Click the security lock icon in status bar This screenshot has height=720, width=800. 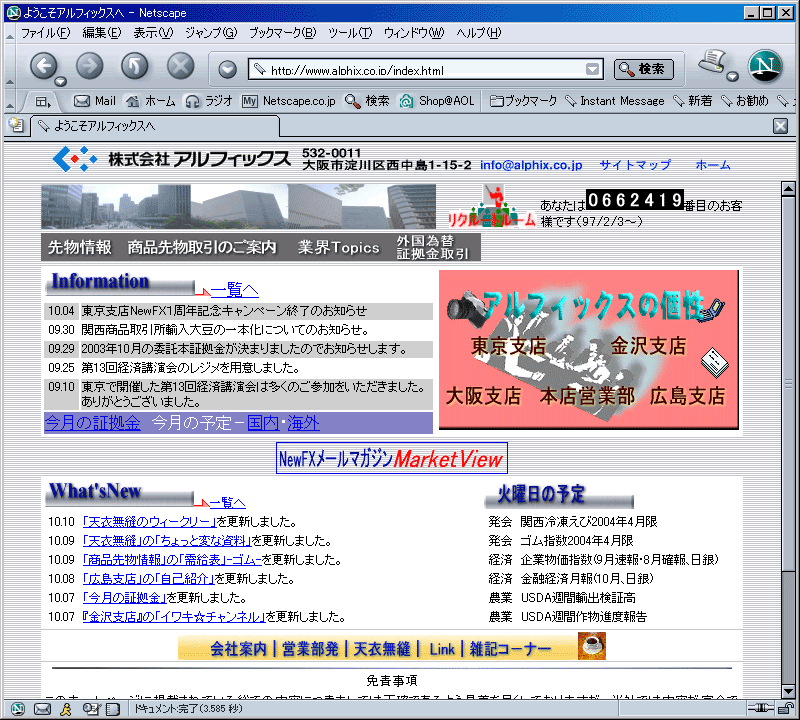coord(786,708)
